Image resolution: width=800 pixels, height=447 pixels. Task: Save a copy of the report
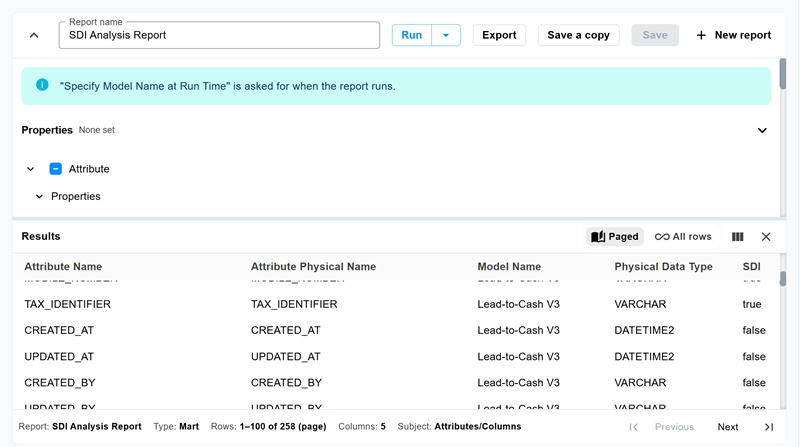tap(579, 35)
